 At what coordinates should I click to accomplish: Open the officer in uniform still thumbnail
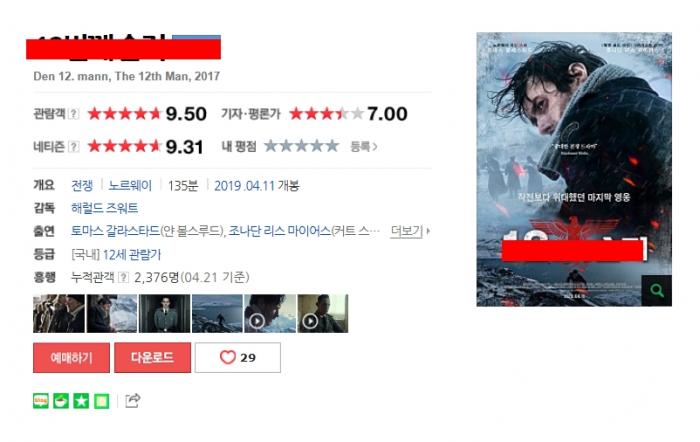point(165,313)
